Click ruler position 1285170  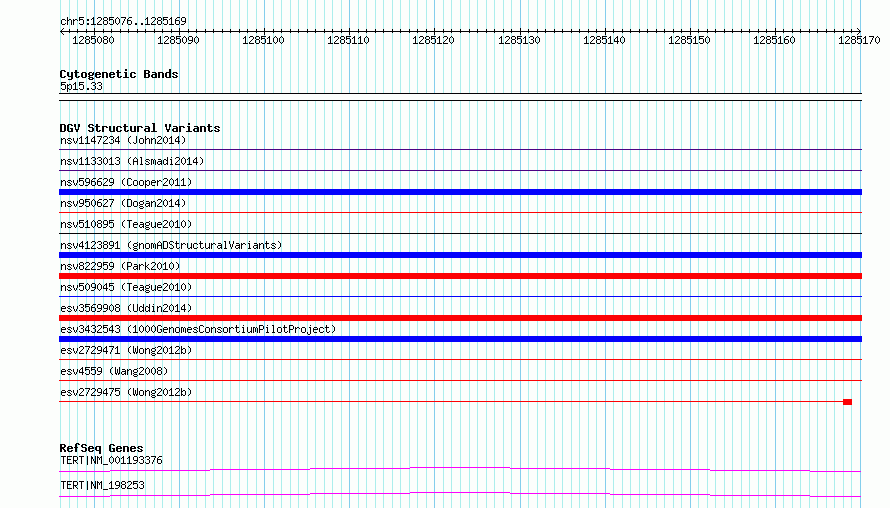(859, 40)
